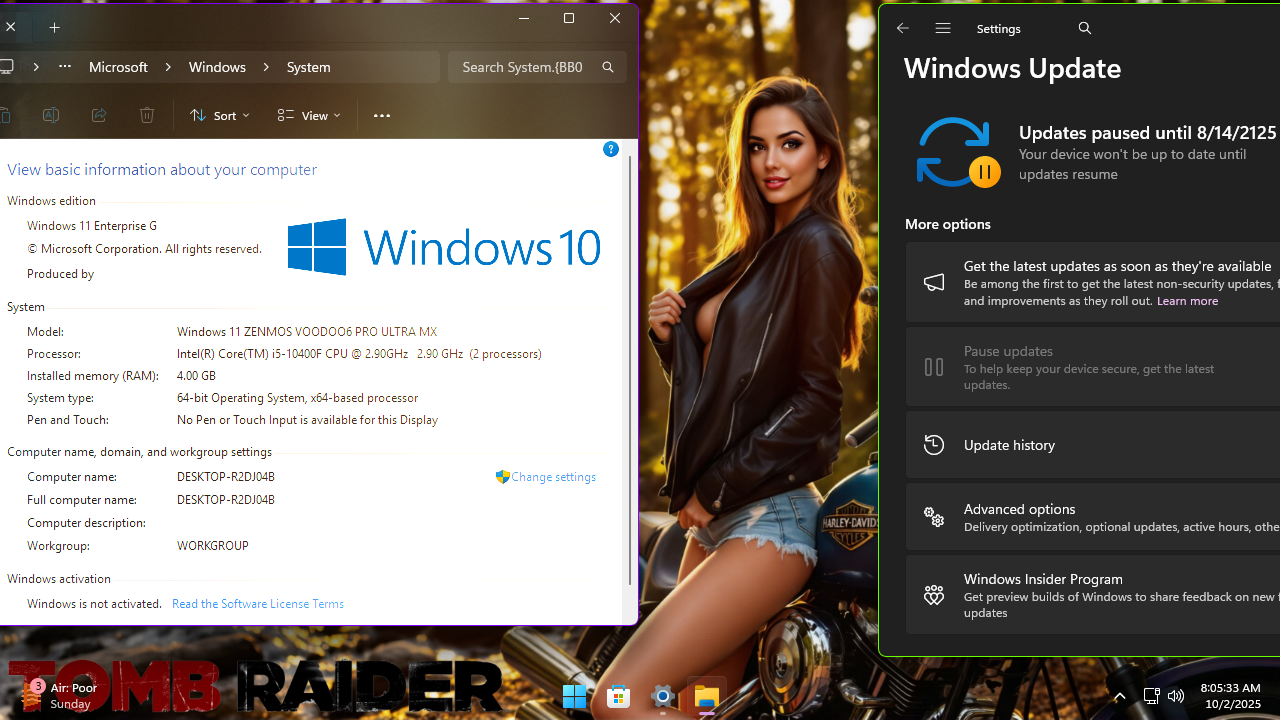Click the gears icon for Advanced options

pyautogui.click(x=934, y=517)
